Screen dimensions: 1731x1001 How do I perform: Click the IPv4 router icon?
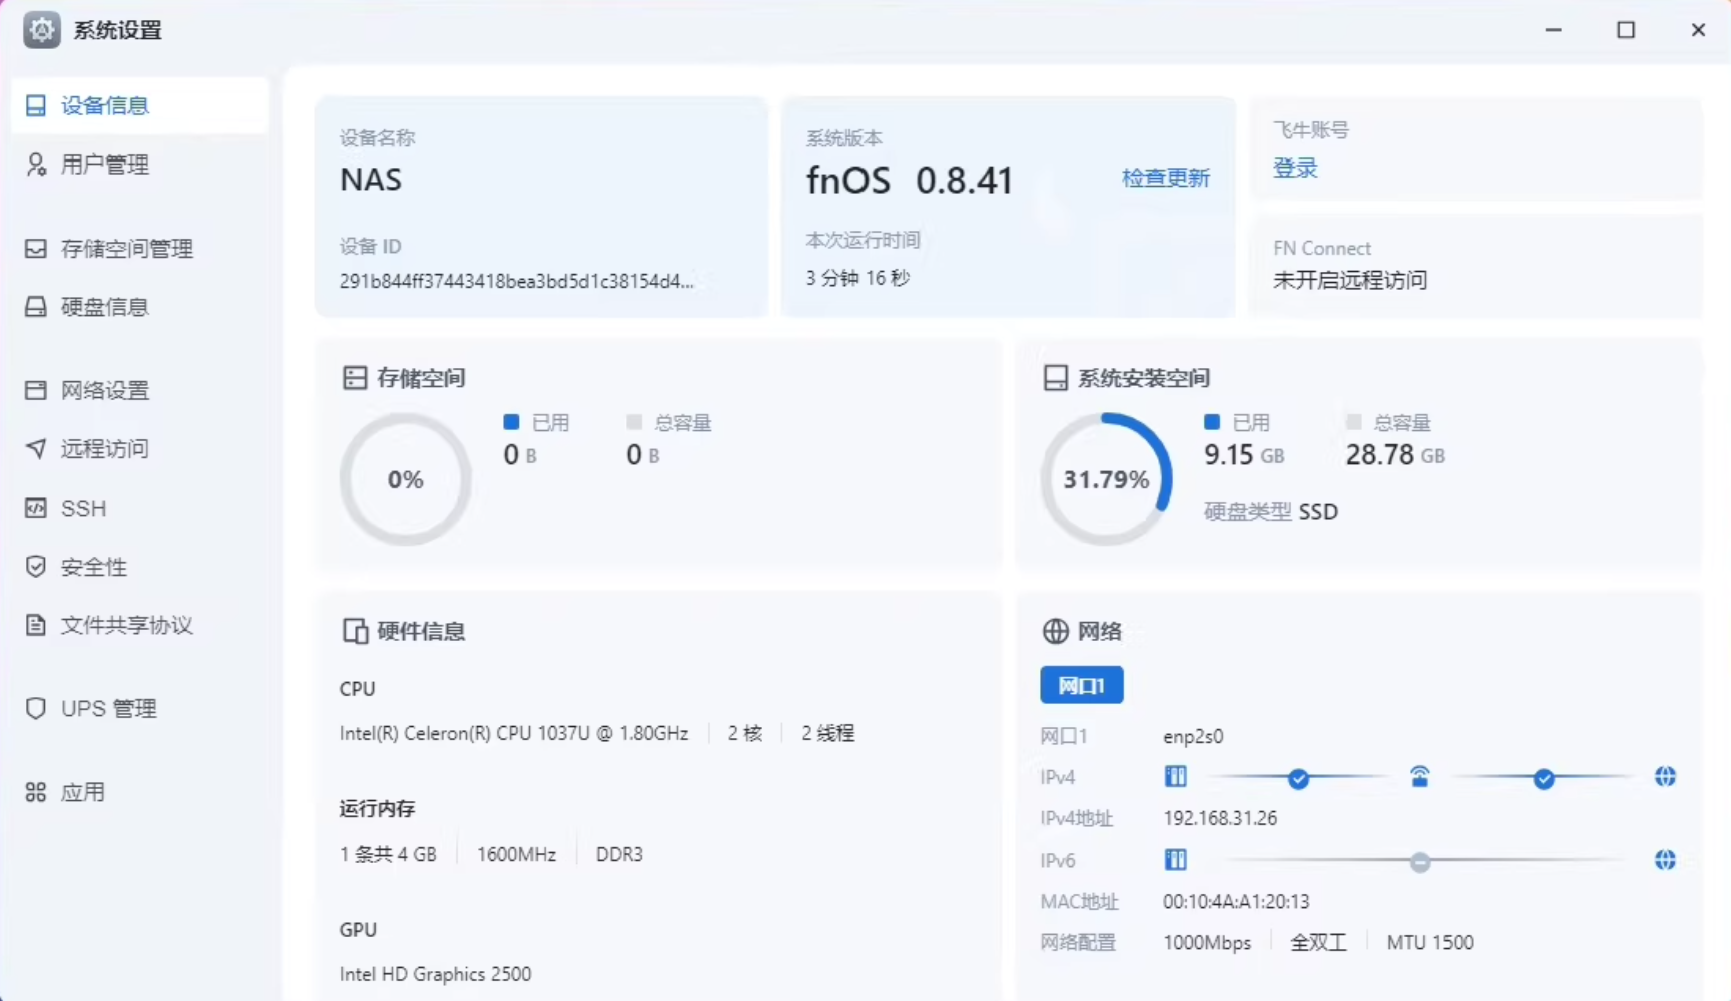pyautogui.click(x=1420, y=777)
